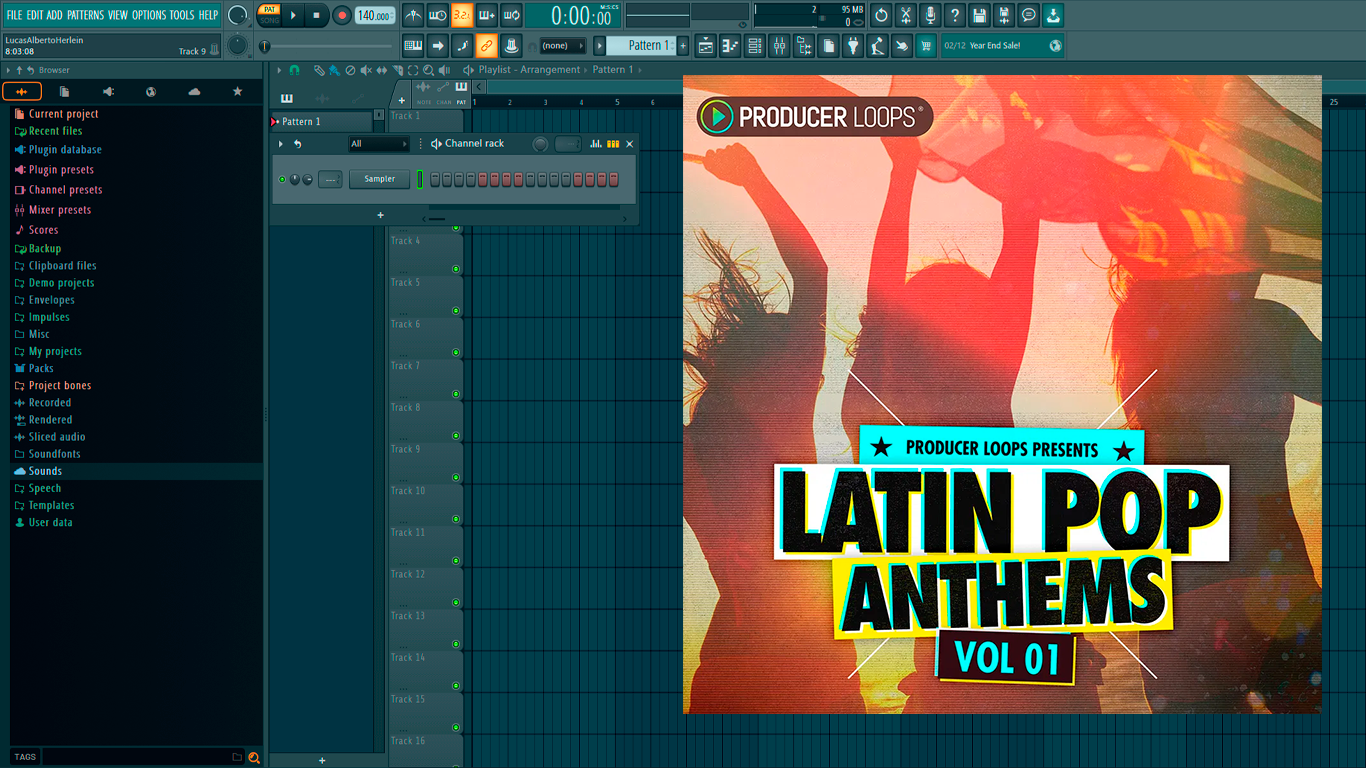Expand the Packs folder

[x=41, y=368]
